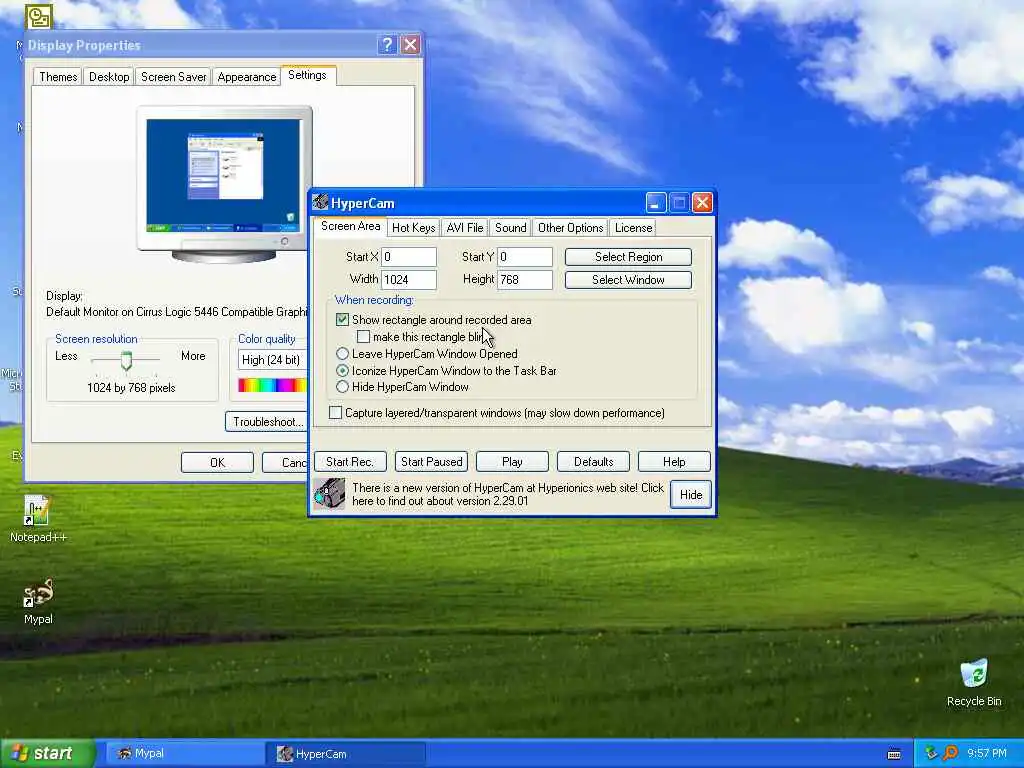The image size is (1024, 768).
Task: Click the Screen resolution slider handle
Action: [x=126, y=360]
